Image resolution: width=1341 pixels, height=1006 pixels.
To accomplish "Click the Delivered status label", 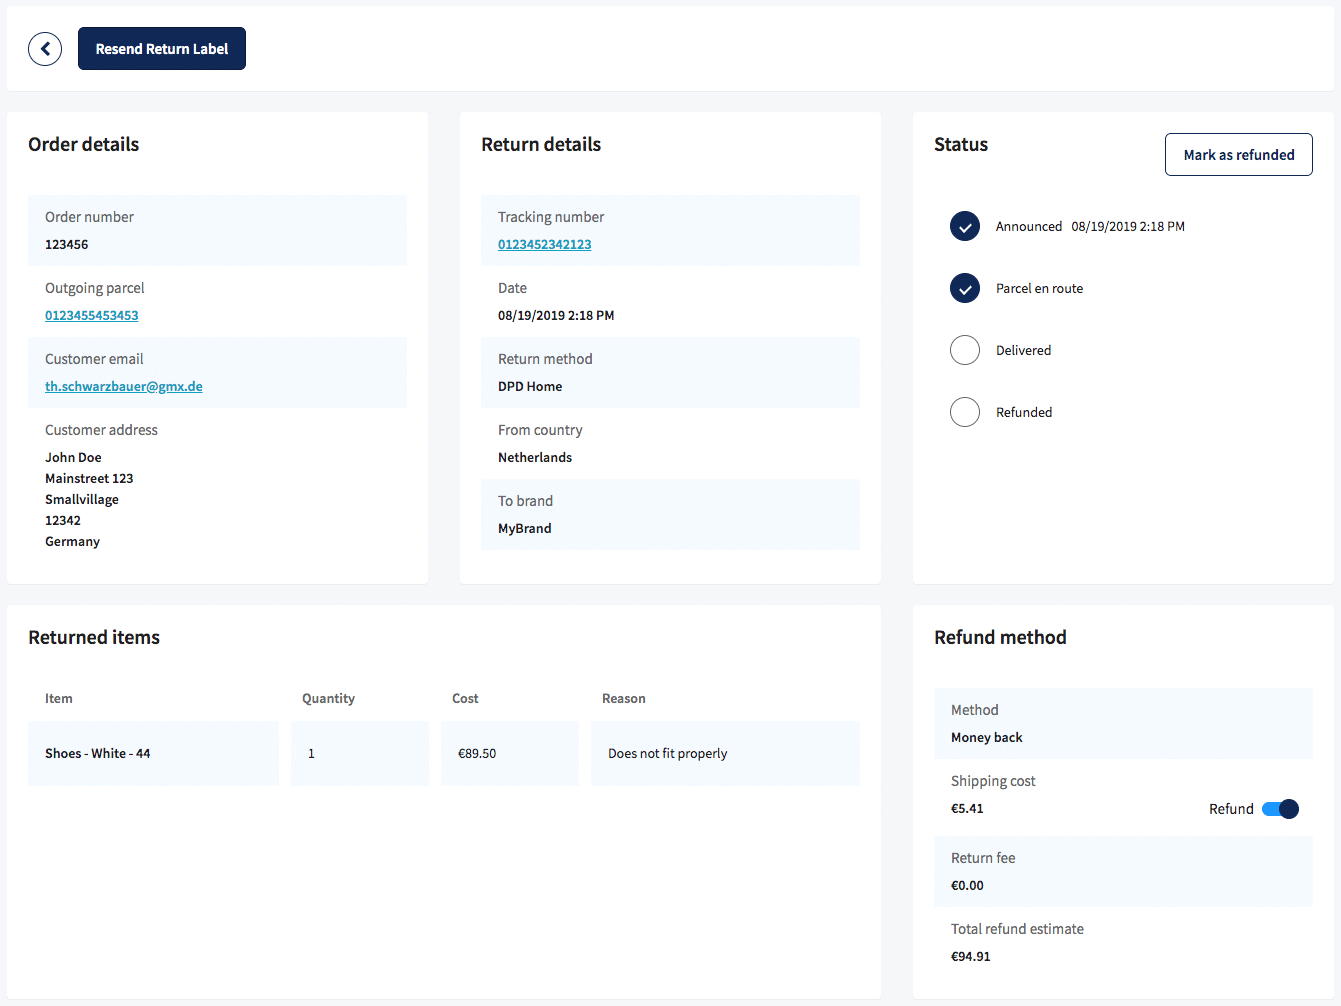I will click(1024, 351).
